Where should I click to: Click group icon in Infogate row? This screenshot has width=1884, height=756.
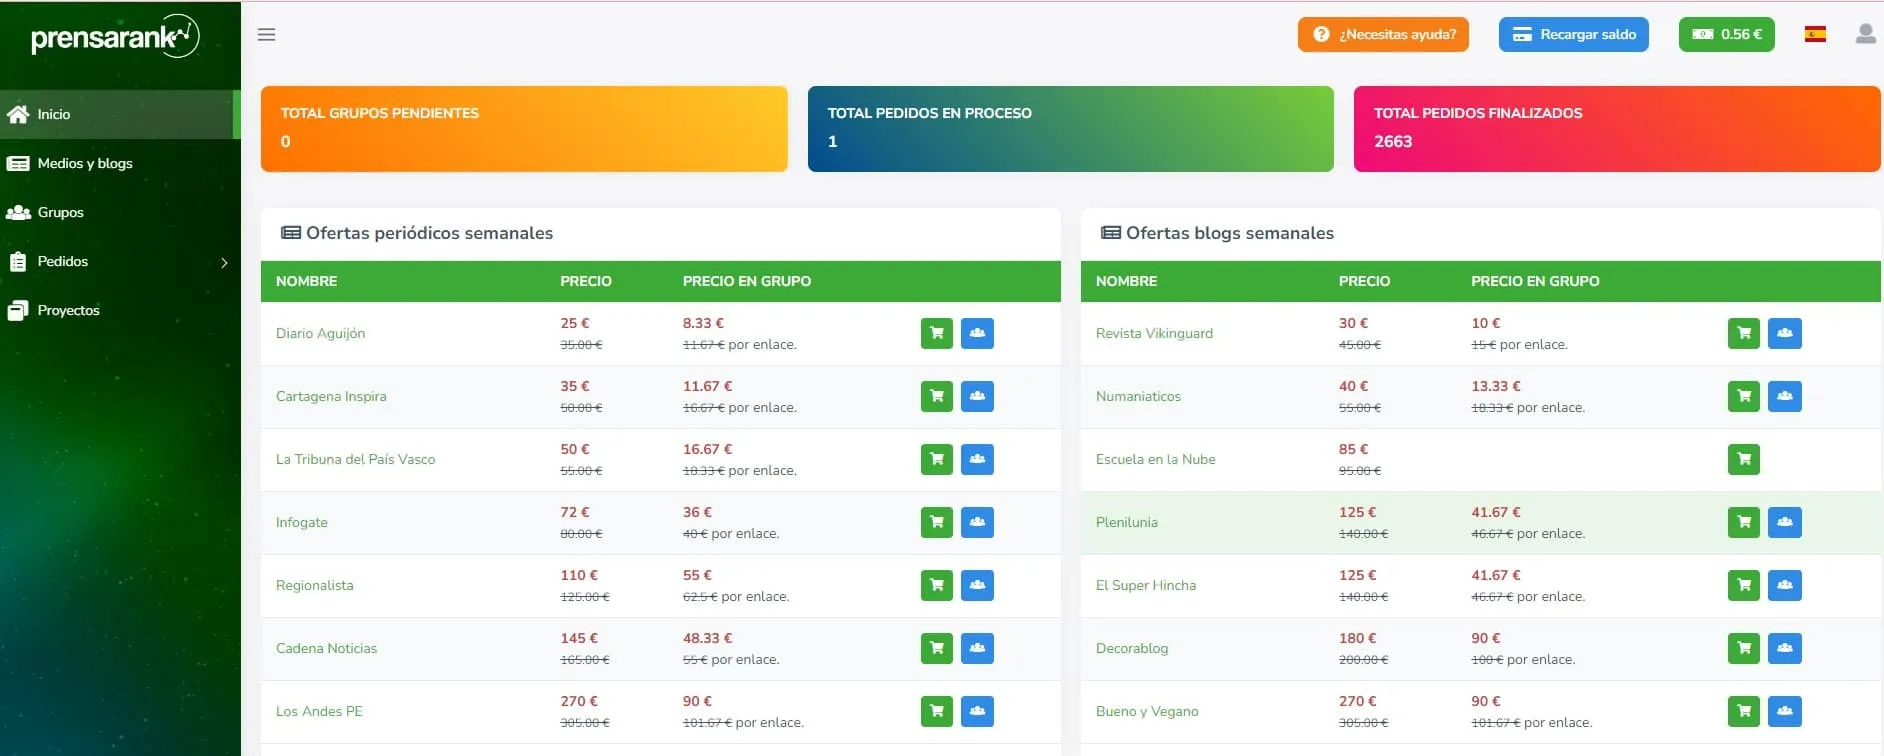tap(977, 522)
